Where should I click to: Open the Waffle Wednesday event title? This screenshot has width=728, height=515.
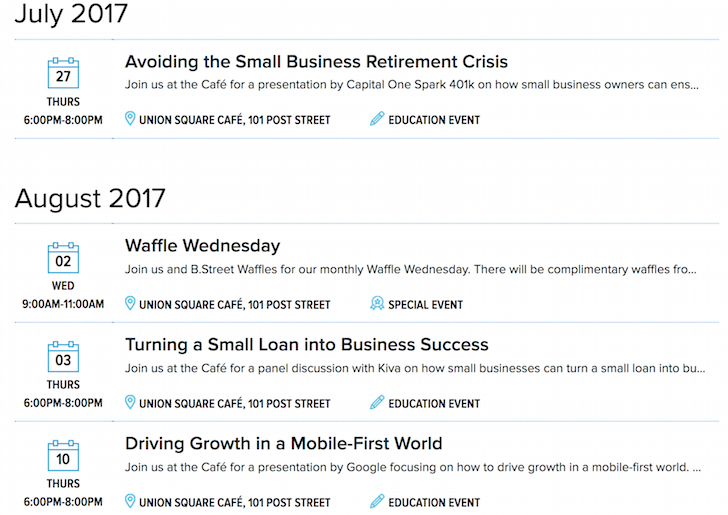point(202,246)
